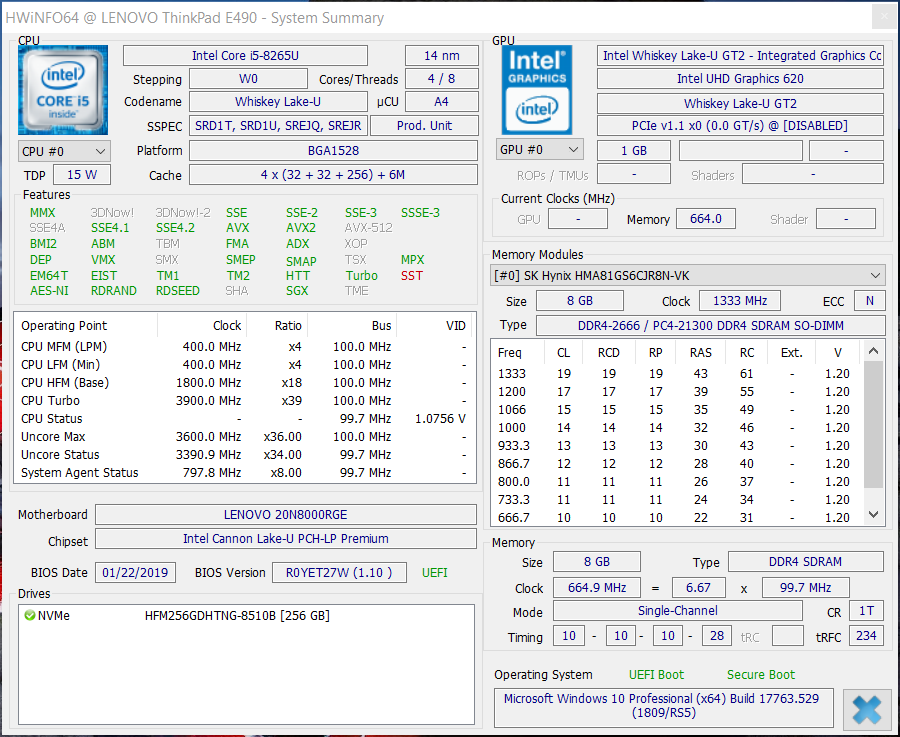
Task: Click the DDR4-2666 / PC4-21300 type field
Action: pos(711,325)
